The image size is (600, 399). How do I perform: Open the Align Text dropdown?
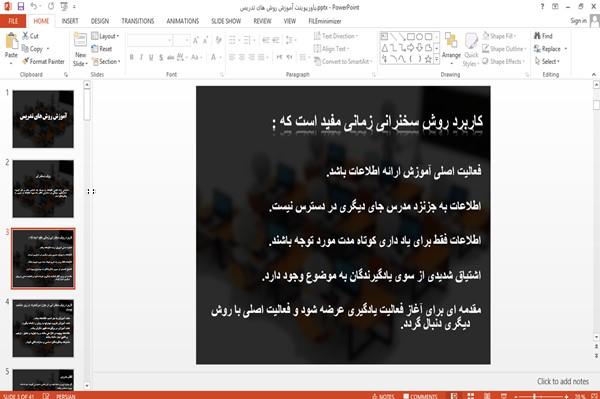click(331, 49)
